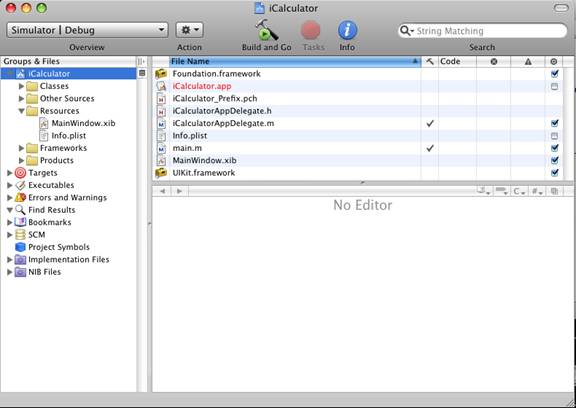
Task: Click the main.m file icon
Action: pyautogui.click(x=161, y=148)
